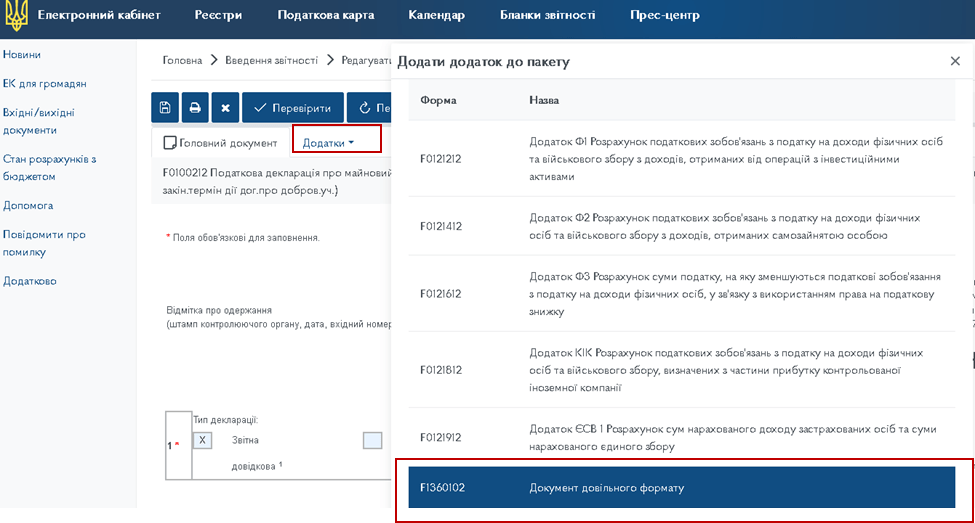The image size is (975, 523).
Task: Open 'Новини' in left sidebar
Action: [x=22, y=54]
